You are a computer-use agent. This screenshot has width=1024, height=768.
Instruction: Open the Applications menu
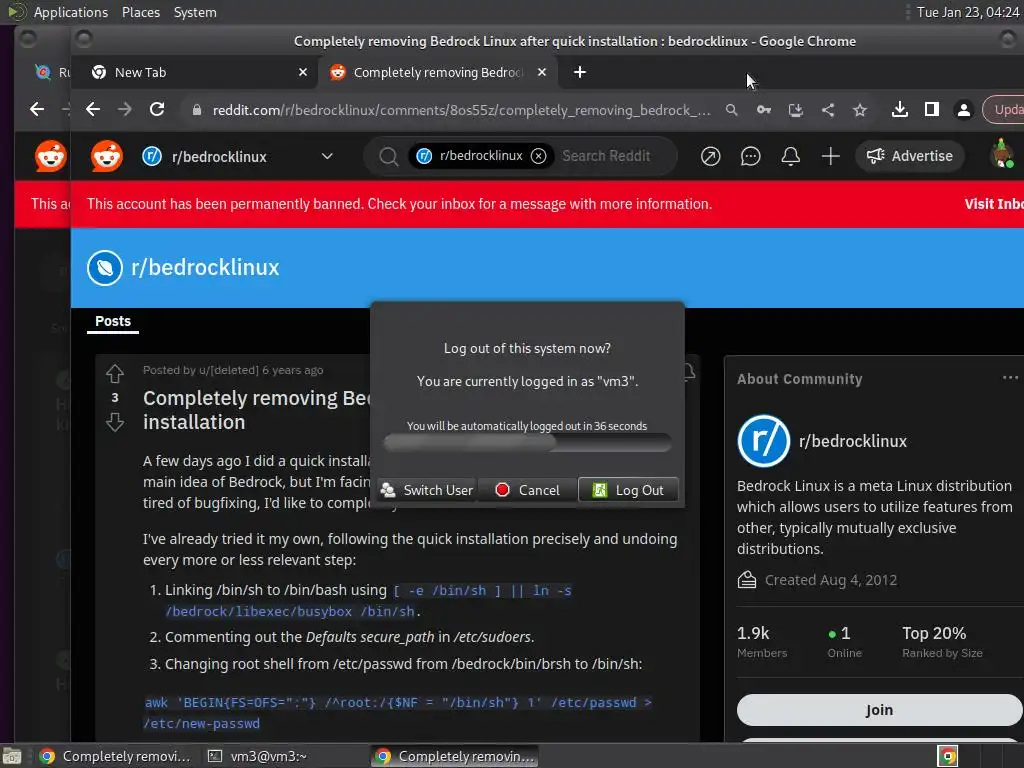pyautogui.click(x=71, y=12)
